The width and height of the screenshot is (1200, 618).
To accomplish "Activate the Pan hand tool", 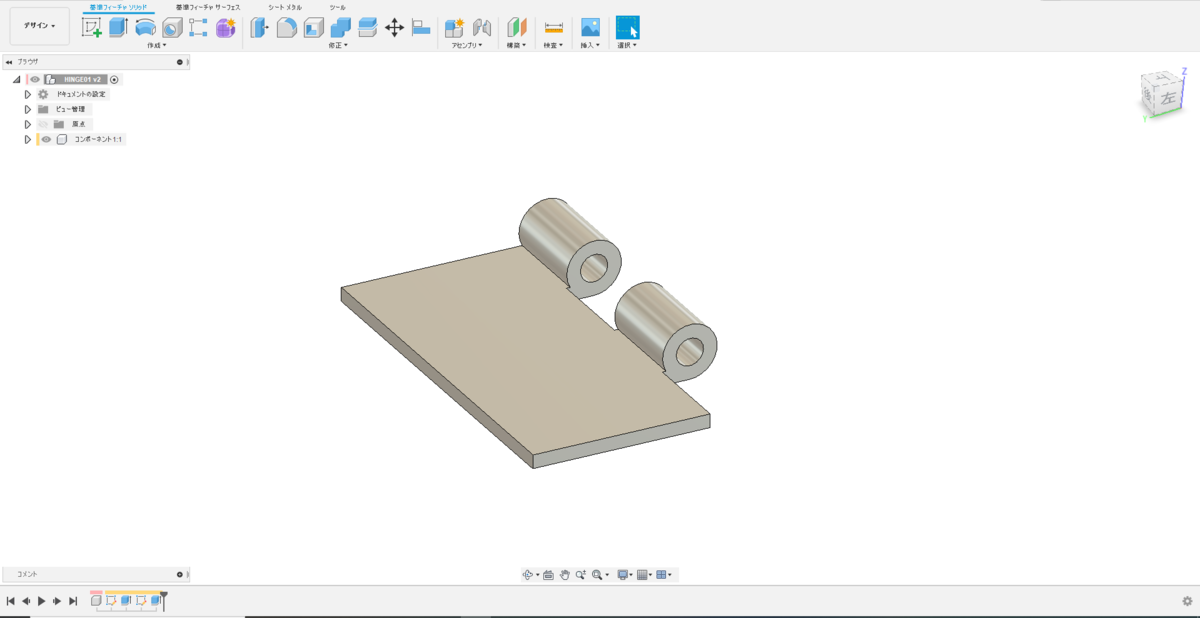I will 564,575.
